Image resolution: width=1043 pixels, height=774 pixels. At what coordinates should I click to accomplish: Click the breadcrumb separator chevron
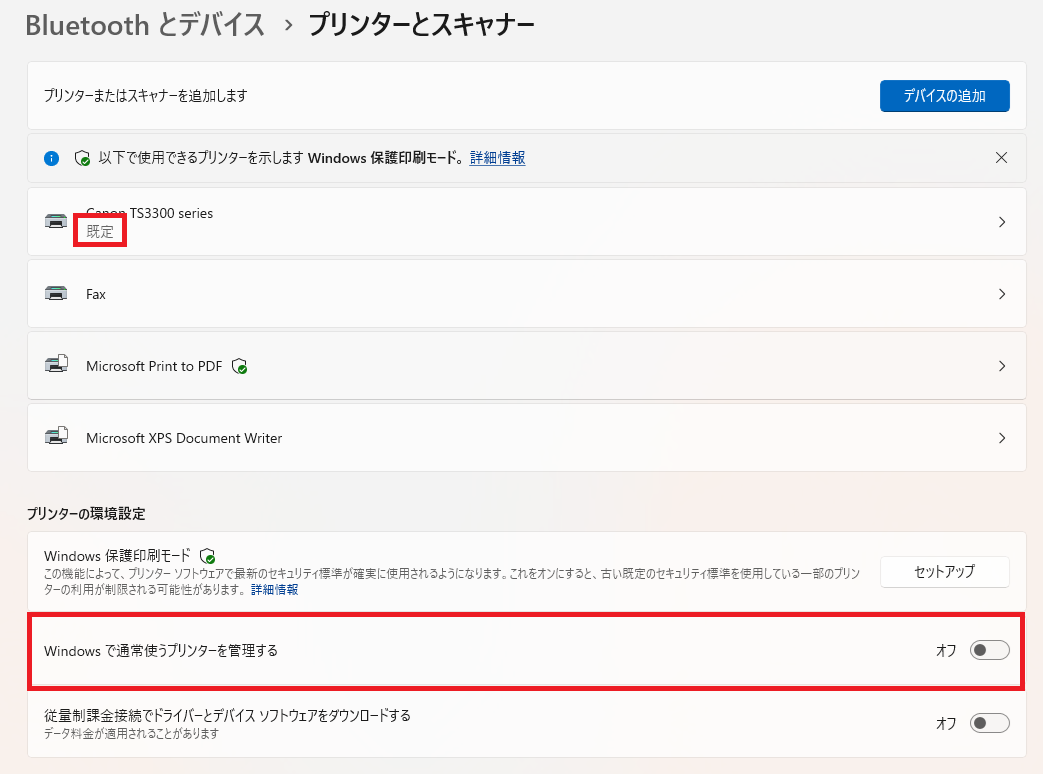pyautogui.click(x=288, y=26)
